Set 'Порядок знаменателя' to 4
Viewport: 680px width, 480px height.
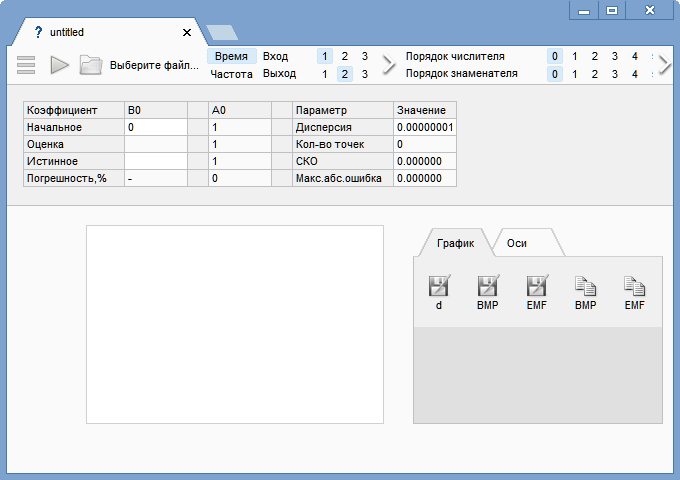click(x=634, y=74)
